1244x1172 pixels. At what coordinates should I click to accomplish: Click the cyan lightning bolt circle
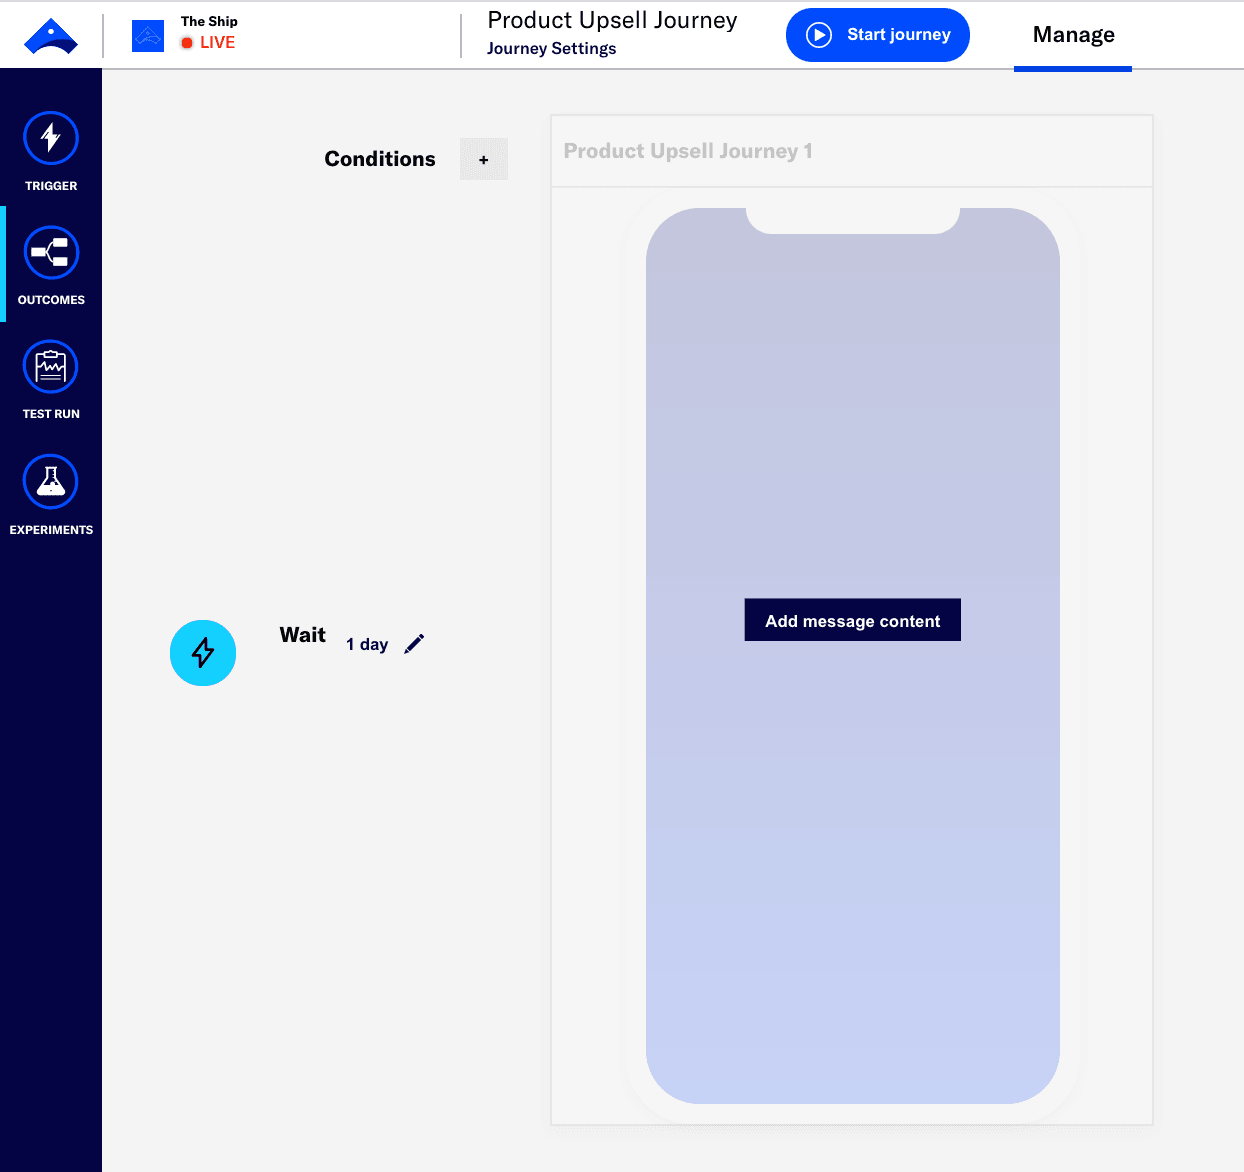[x=203, y=653]
